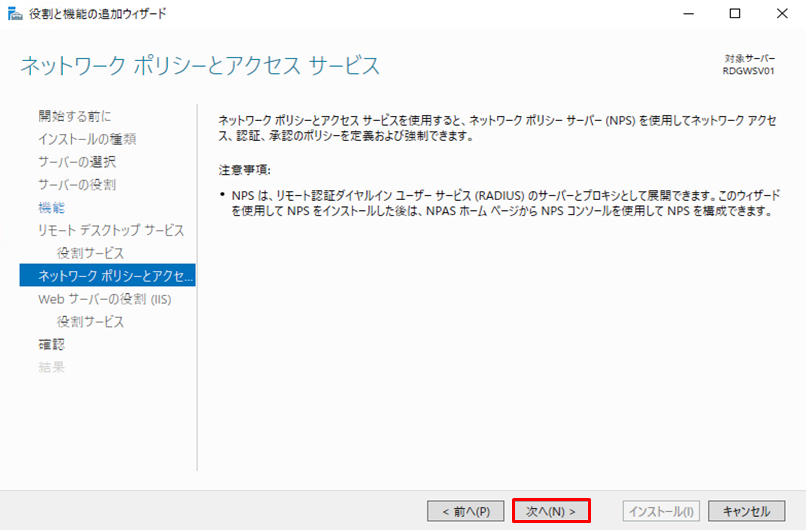The height and width of the screenshot is (530, 806).
Task: Select 機能 in the wizard sidebar
Action: [x=51, y=208]
